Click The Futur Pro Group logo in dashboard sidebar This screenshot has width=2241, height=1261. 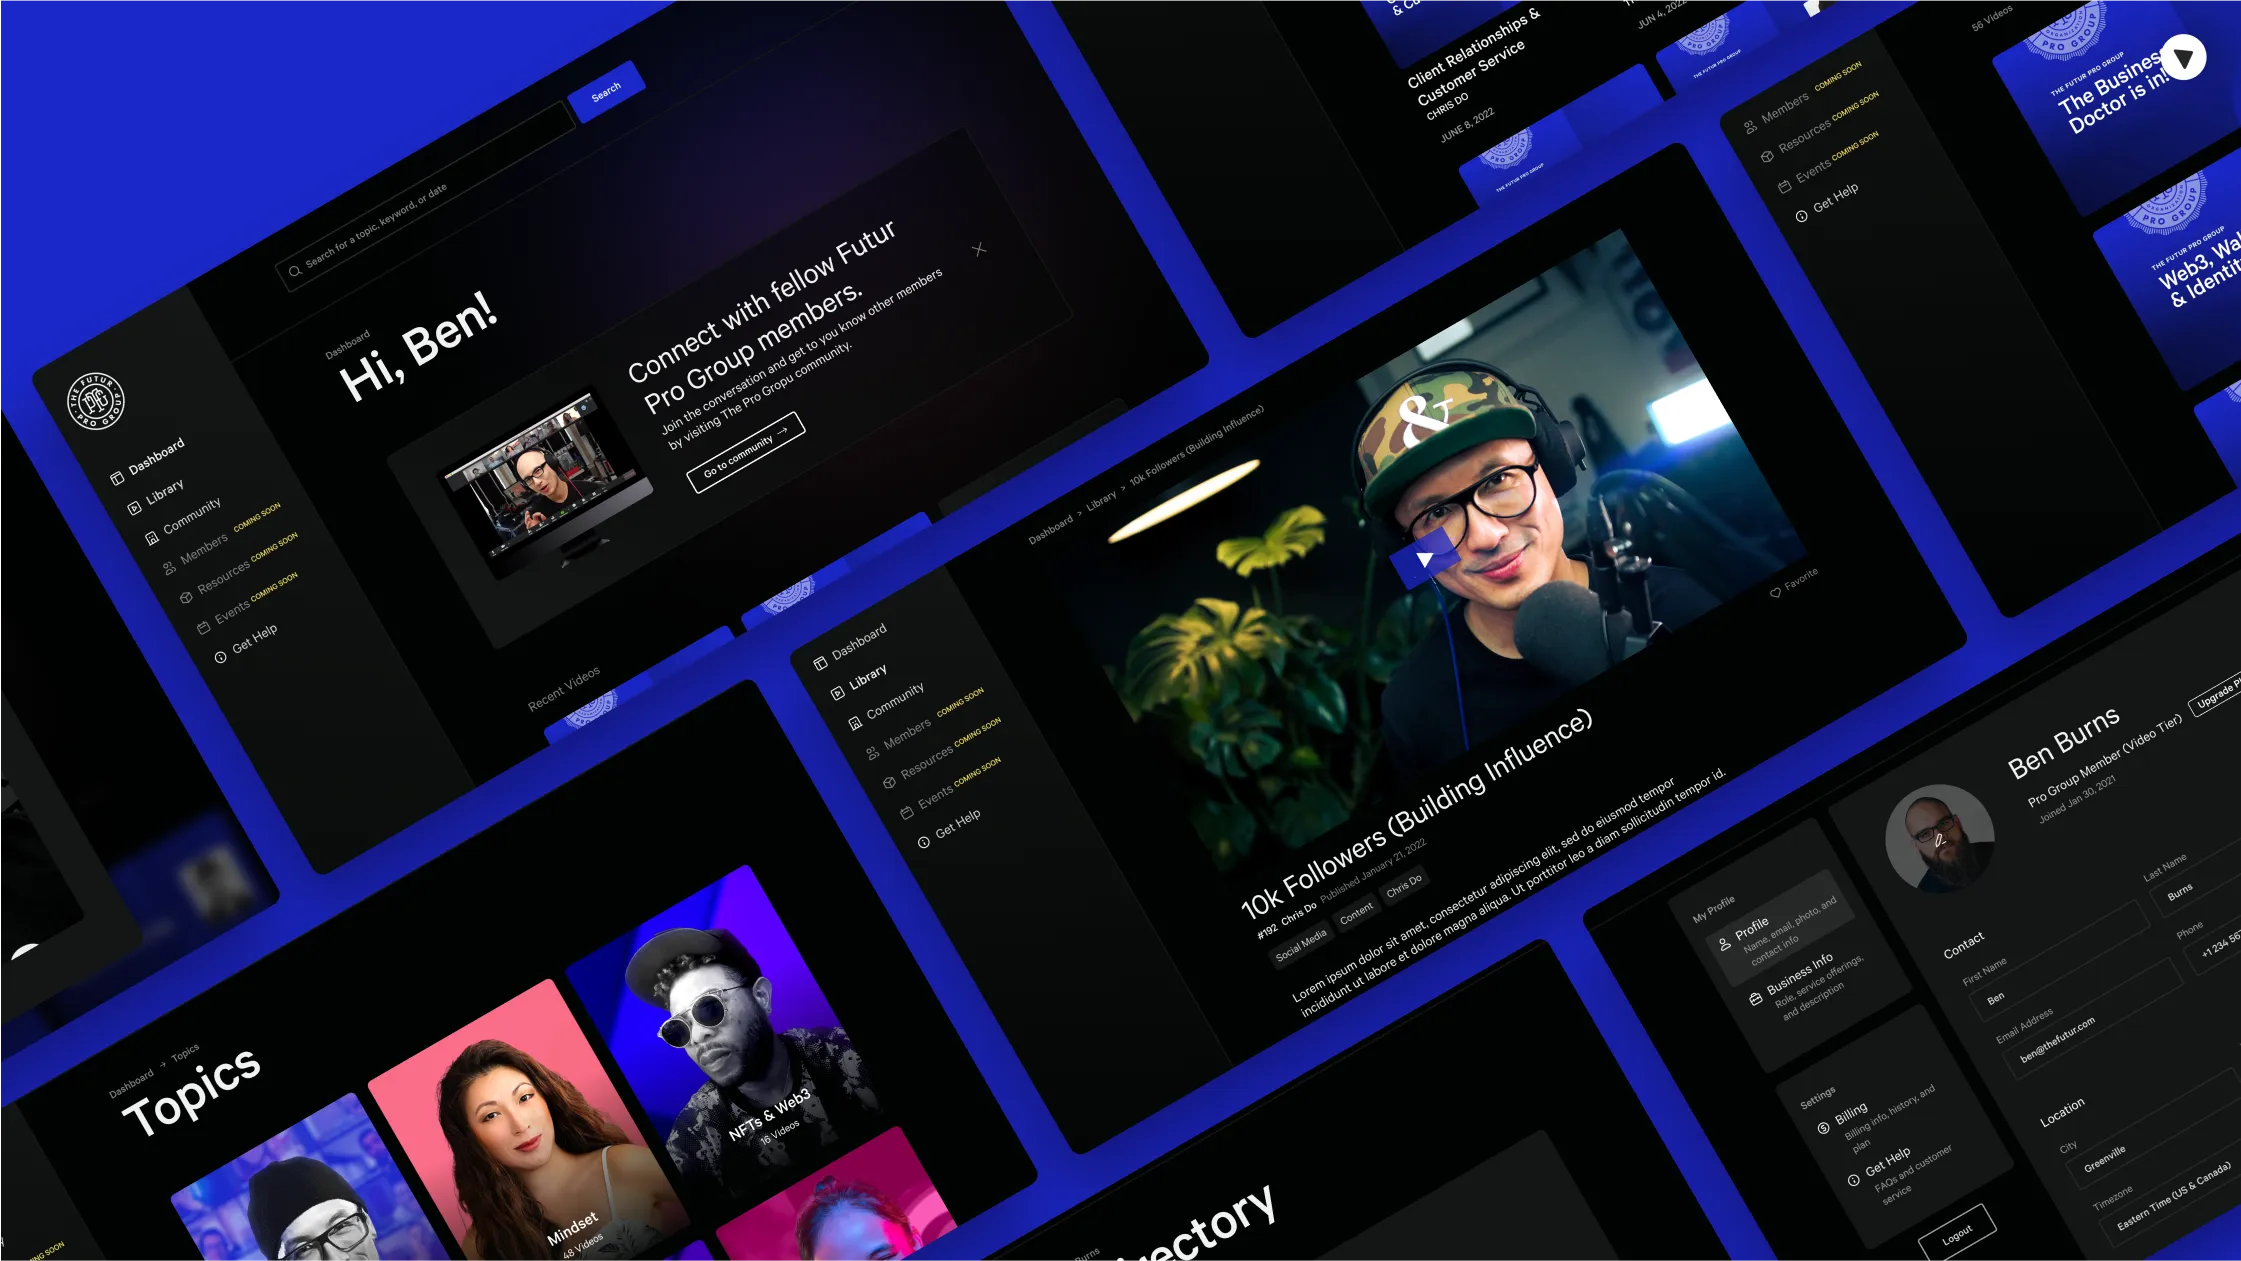[96, 400]
